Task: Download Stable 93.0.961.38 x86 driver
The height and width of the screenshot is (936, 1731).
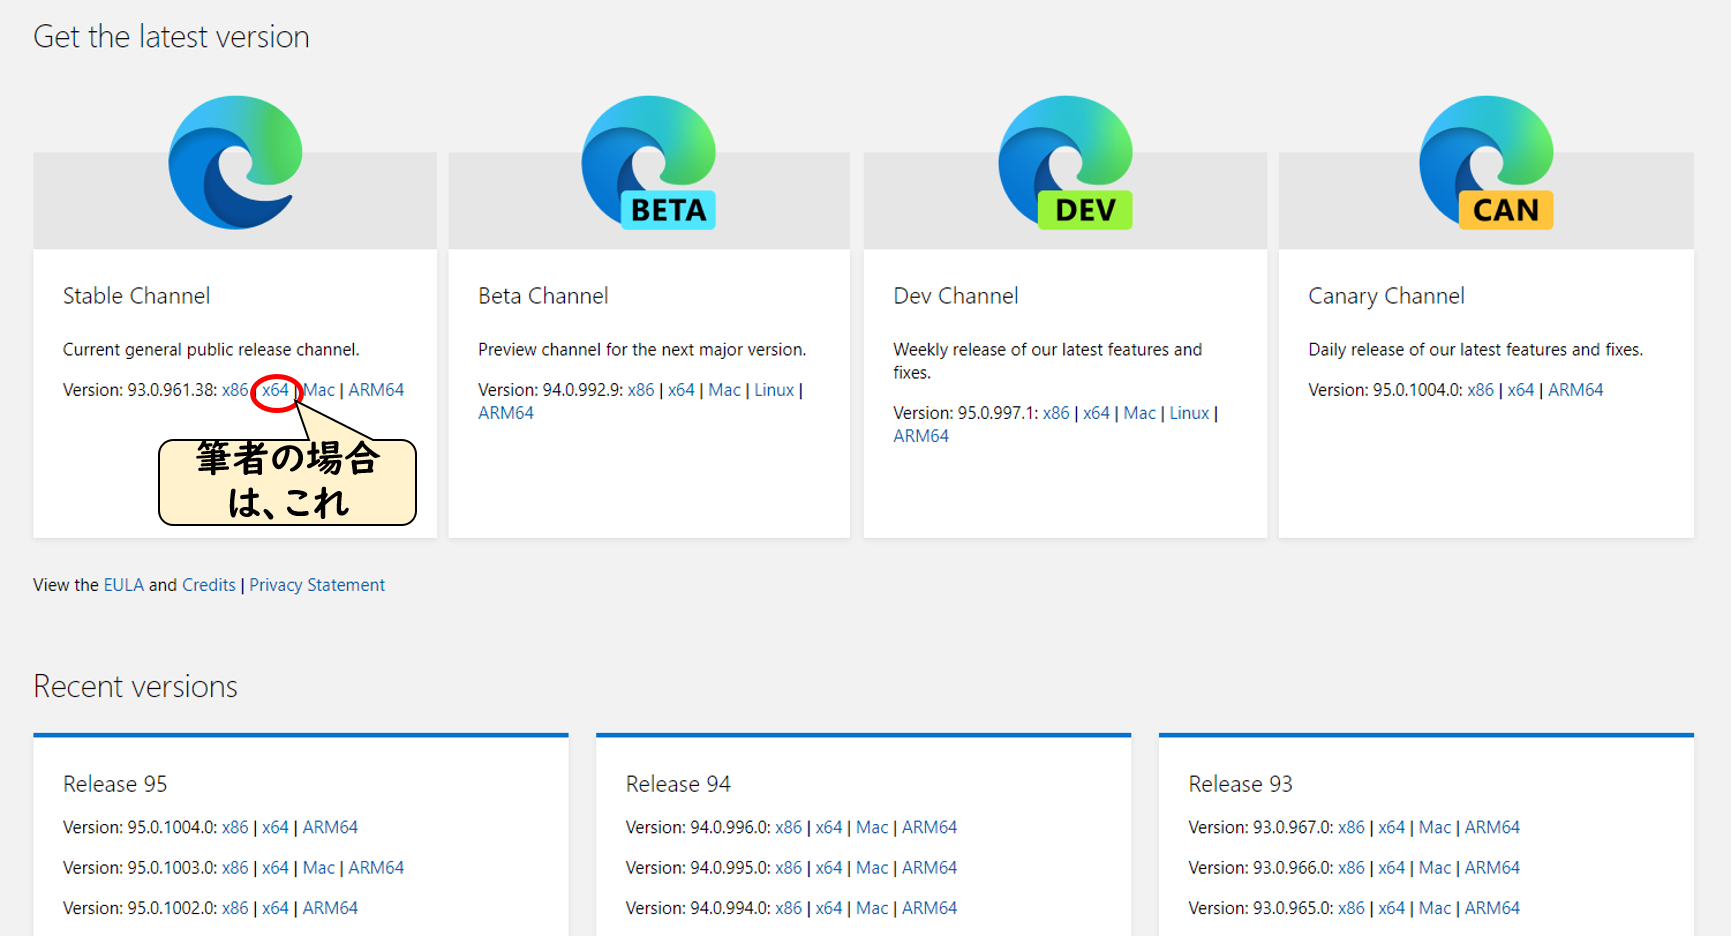Action: [235, 390]
